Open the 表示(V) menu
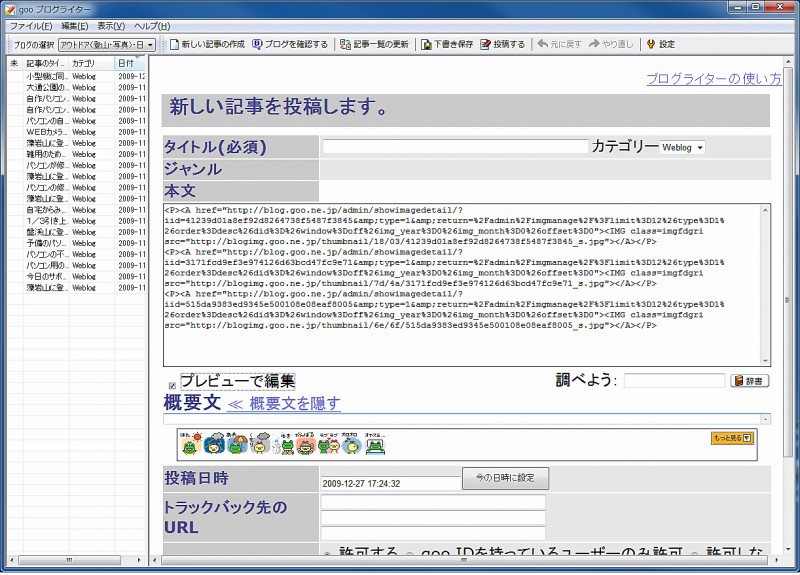 (111, 25)
